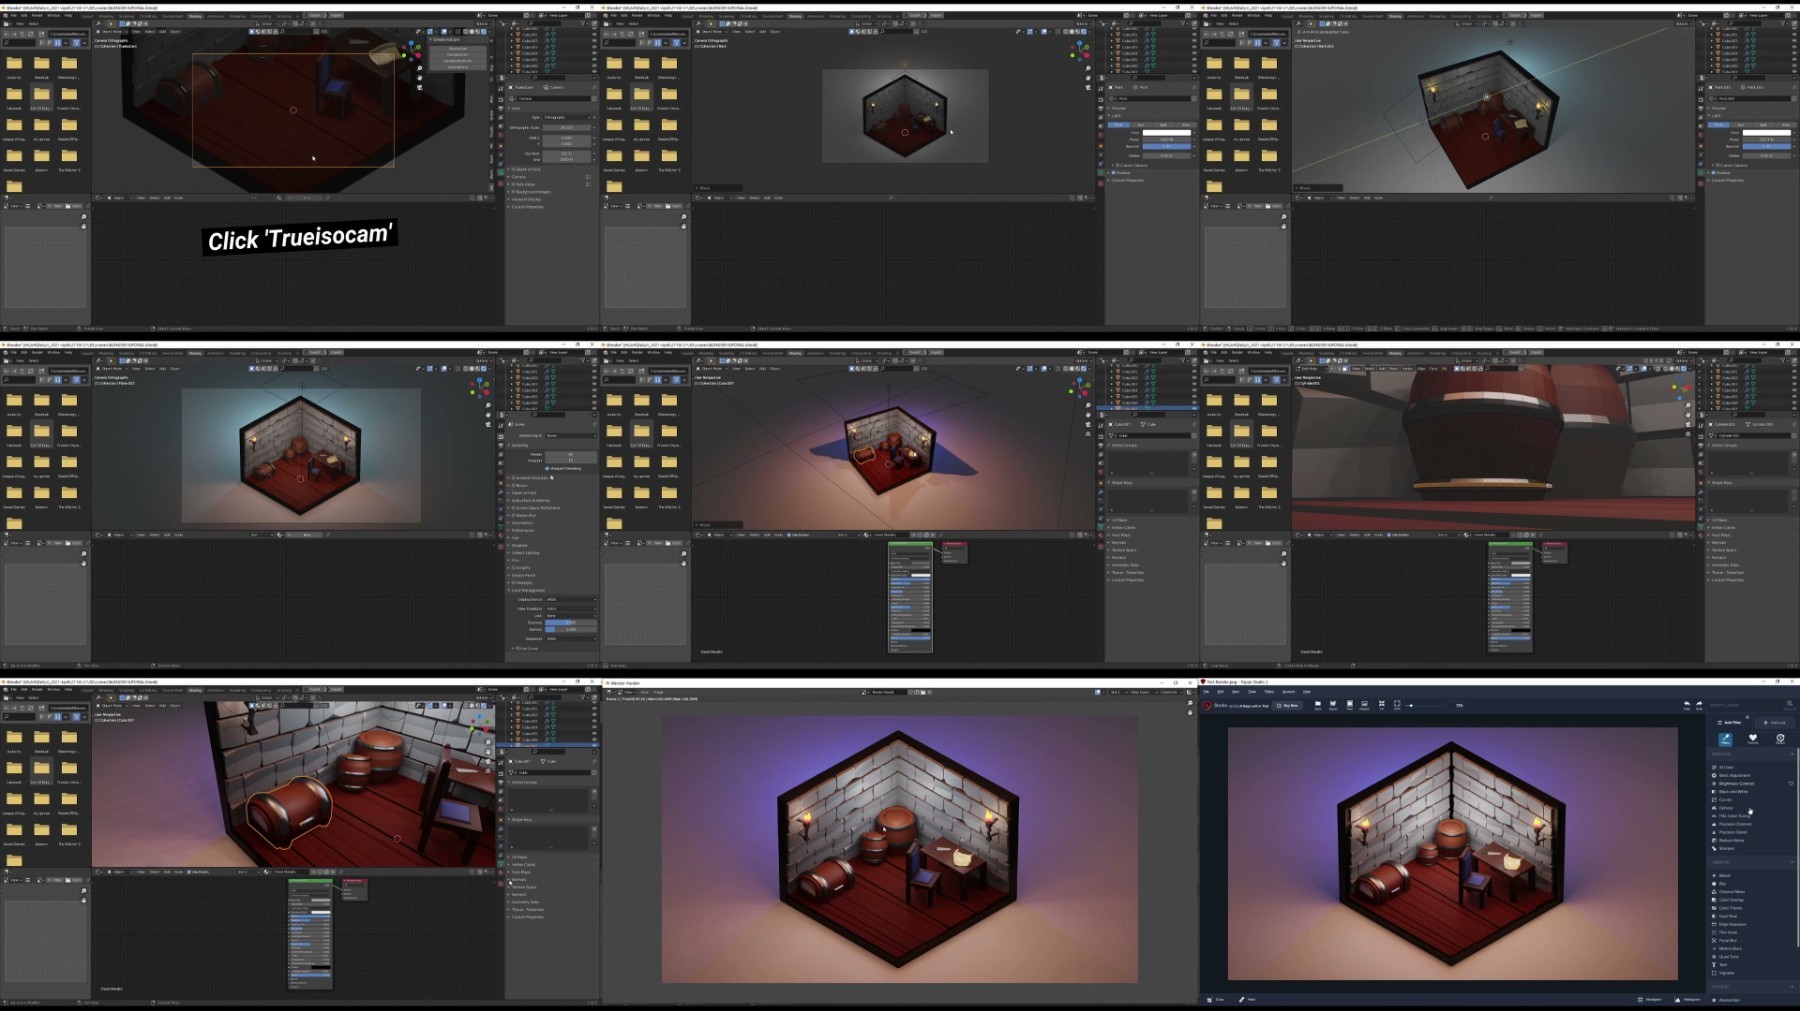Show the Original image icon in Topaz Studio
The height and width of the screenshot is (1011, 1800).
point(1365,705)
